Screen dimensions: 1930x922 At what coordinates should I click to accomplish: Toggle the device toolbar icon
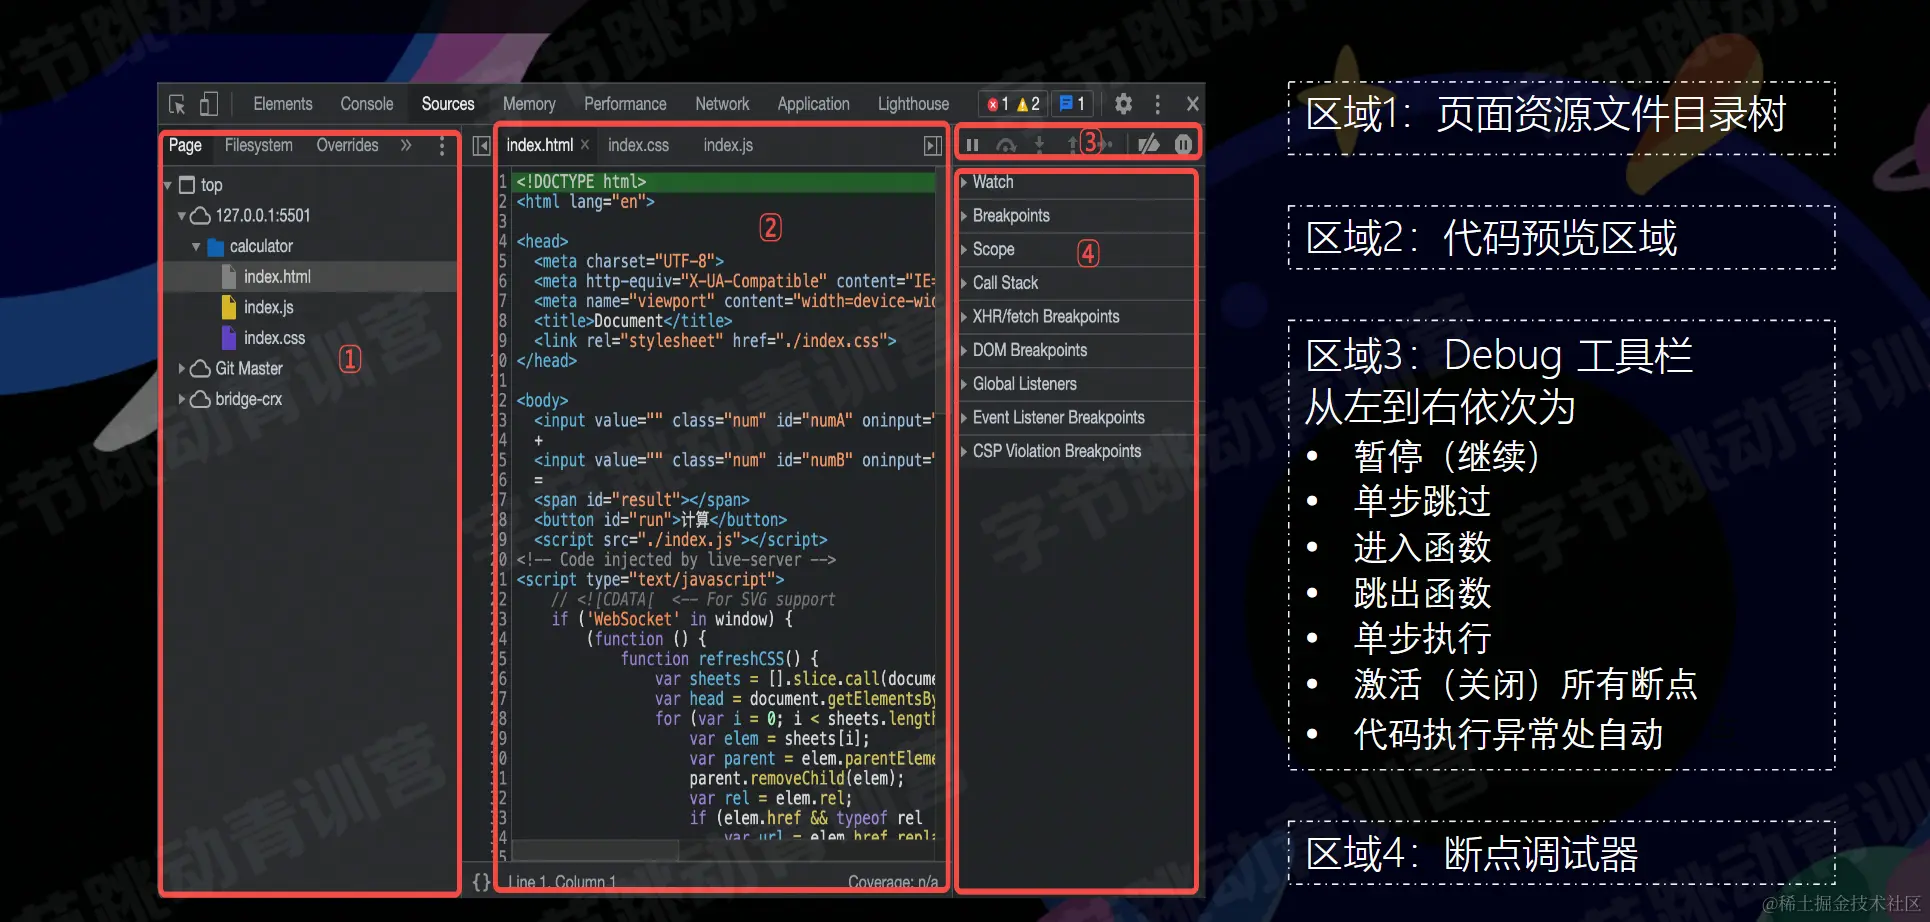click(208, 104)
